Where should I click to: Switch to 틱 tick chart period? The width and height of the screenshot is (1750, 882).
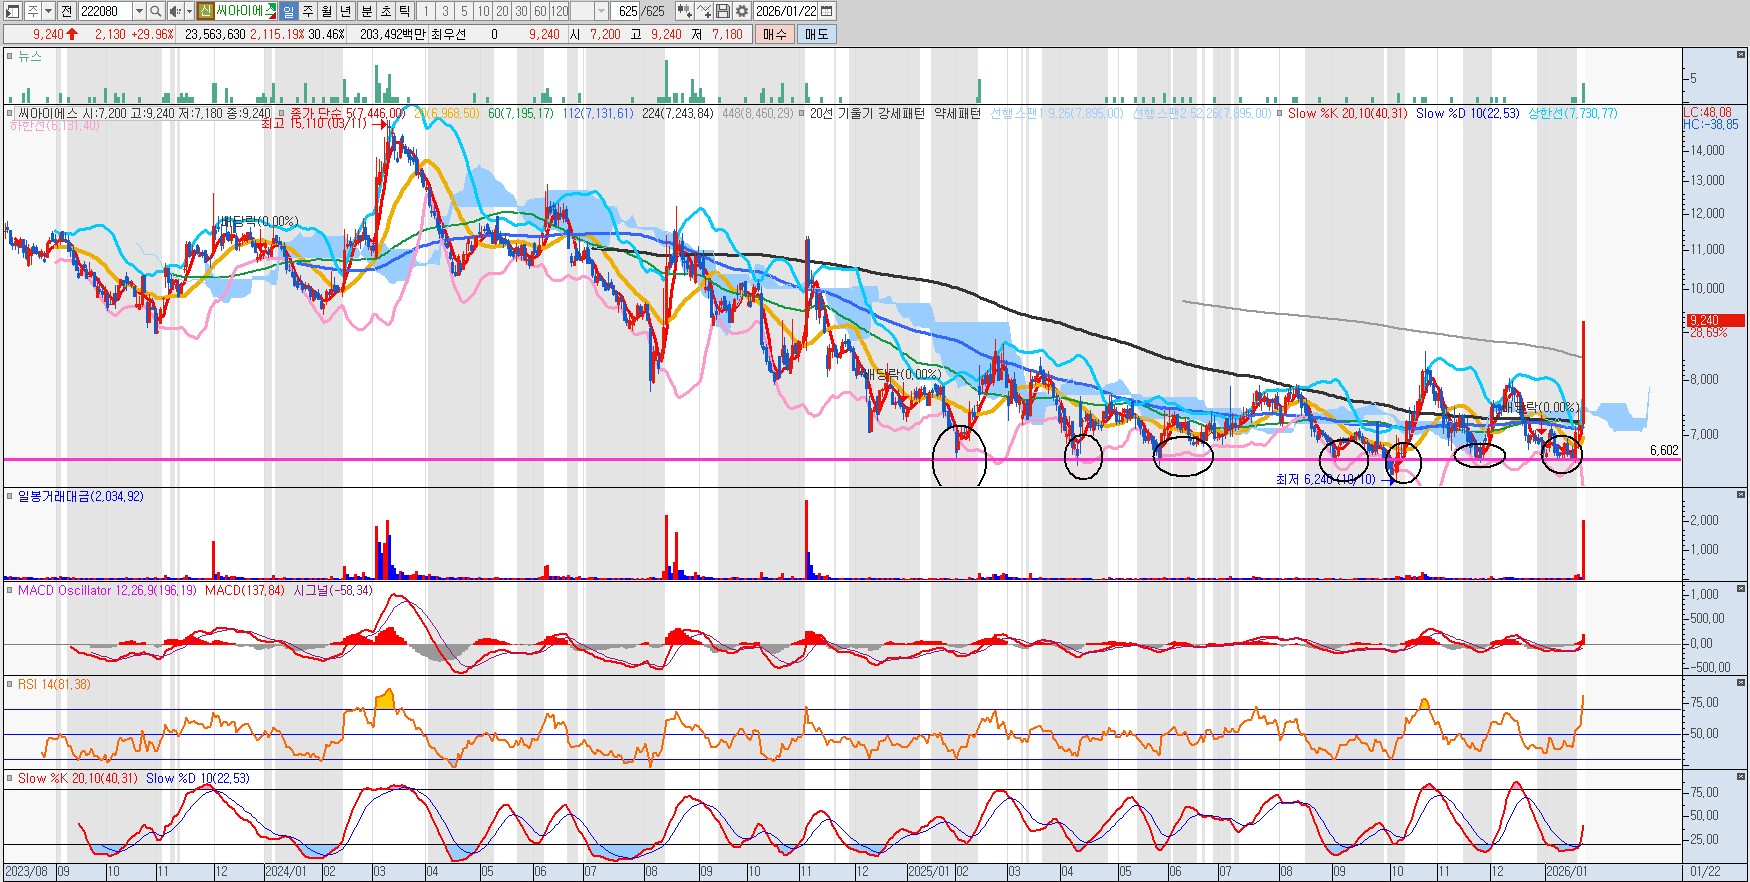coord(404,11)
